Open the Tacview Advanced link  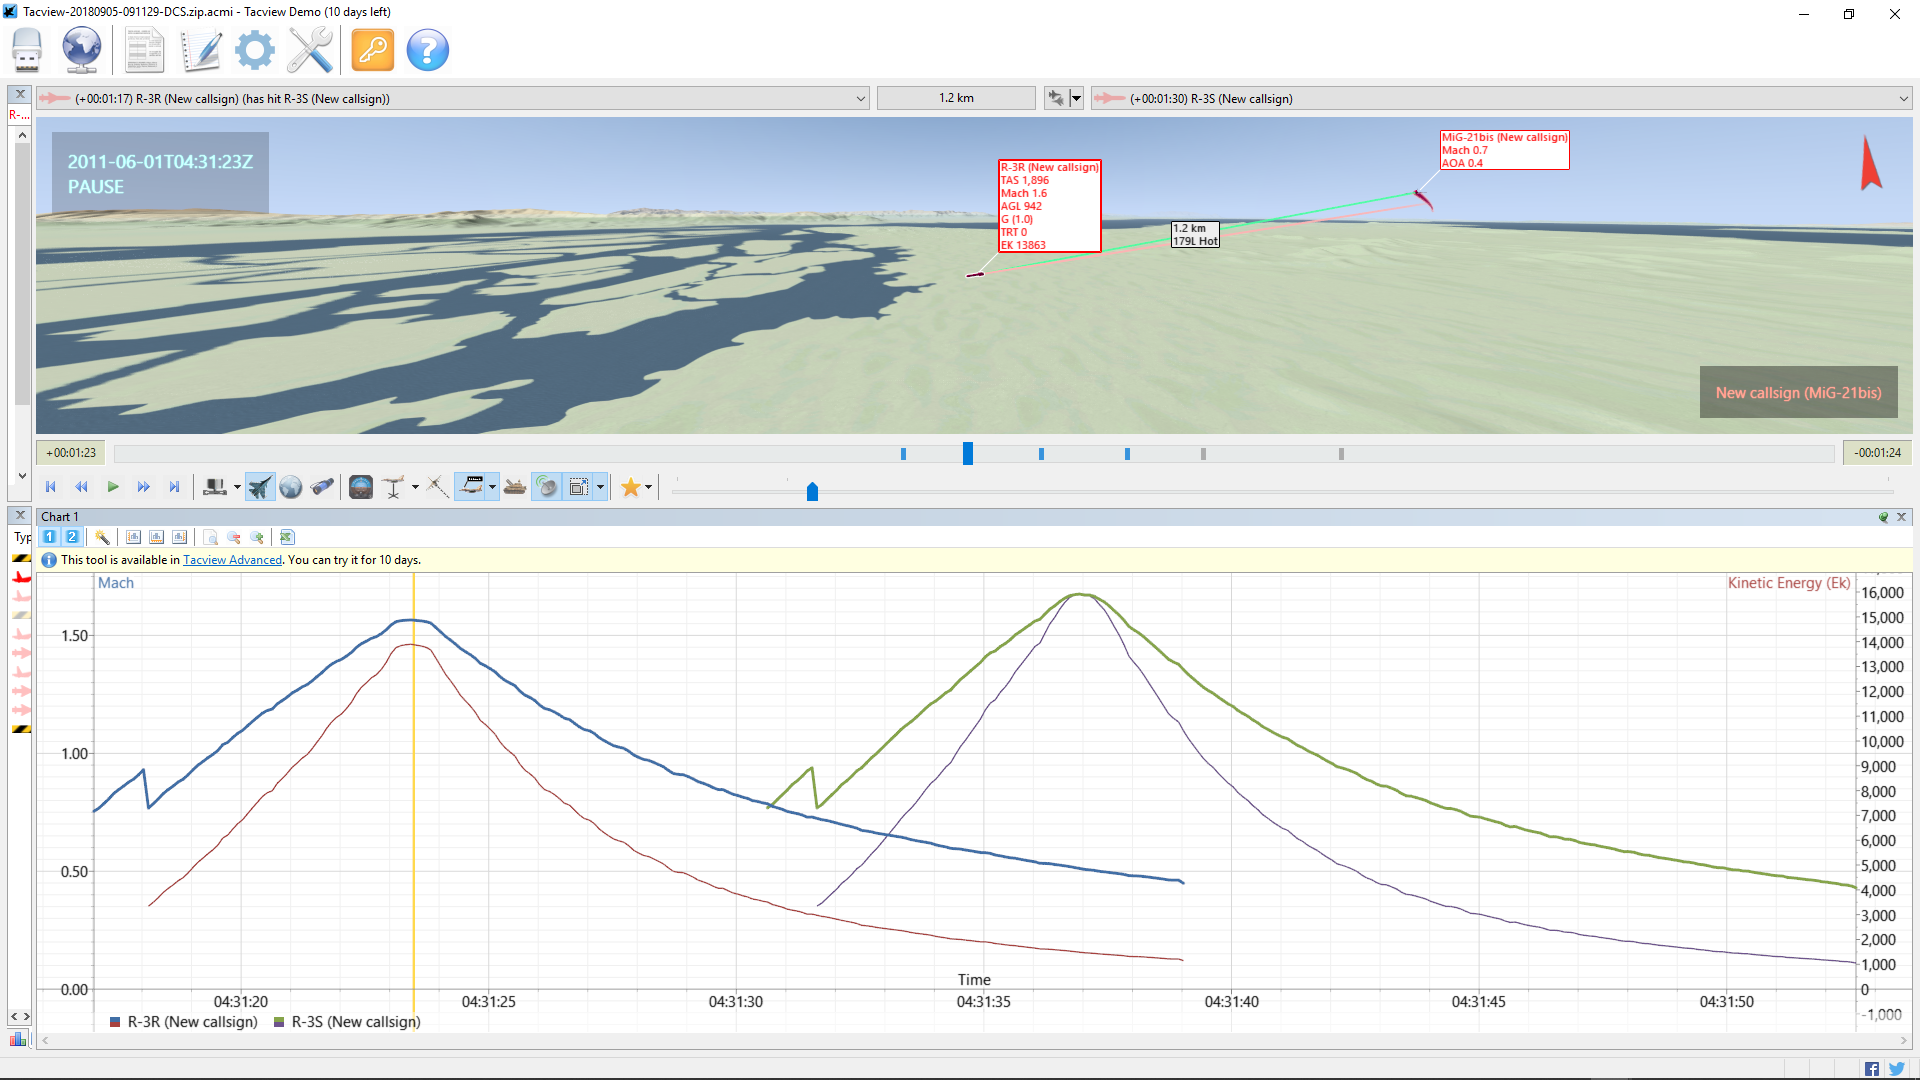tap(232, 560)
